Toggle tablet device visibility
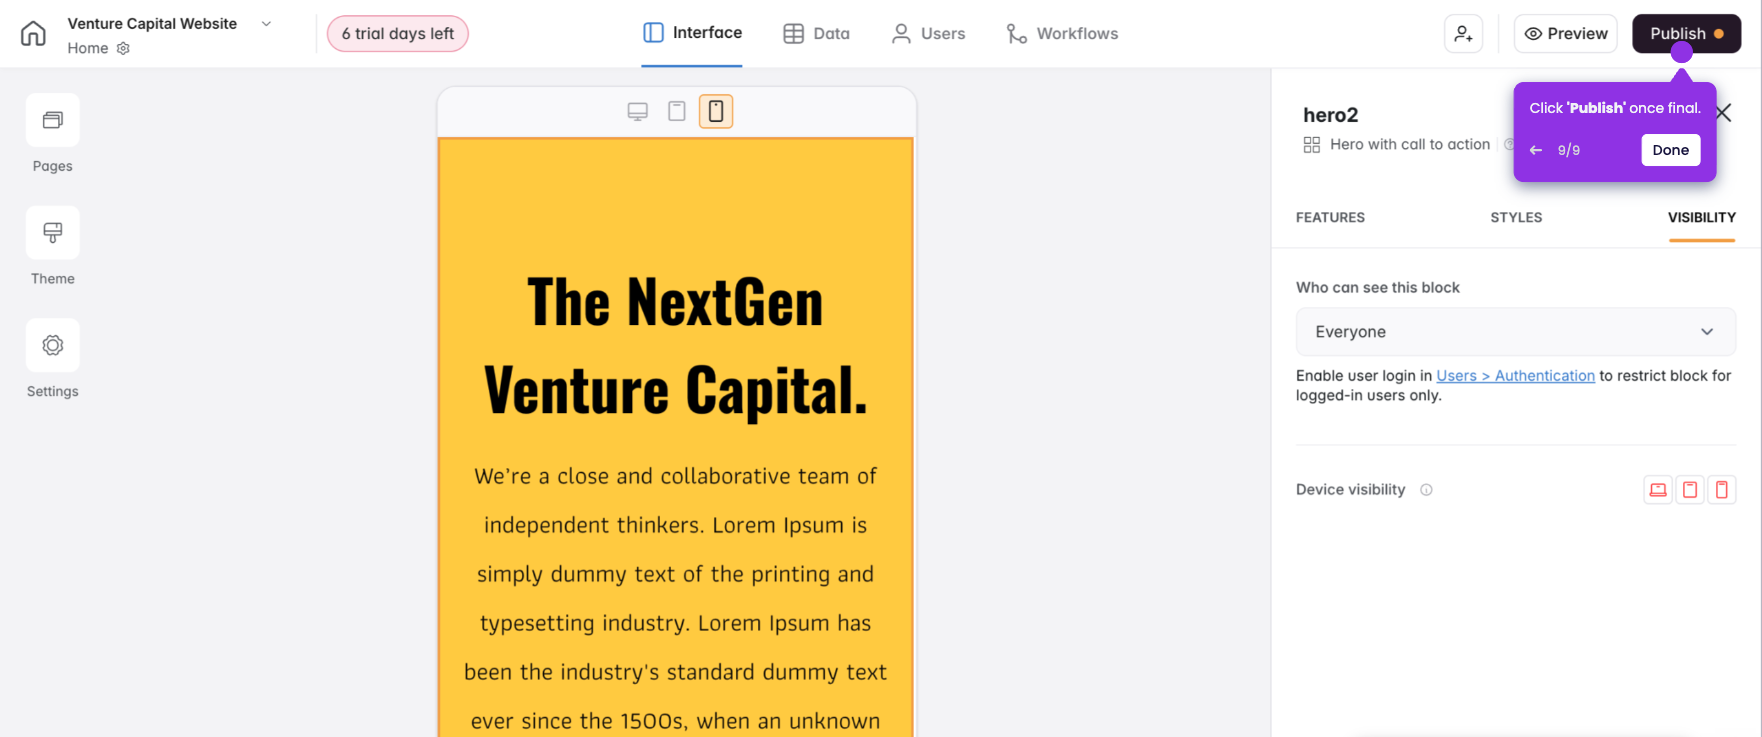 click(x=1690, y=490)
